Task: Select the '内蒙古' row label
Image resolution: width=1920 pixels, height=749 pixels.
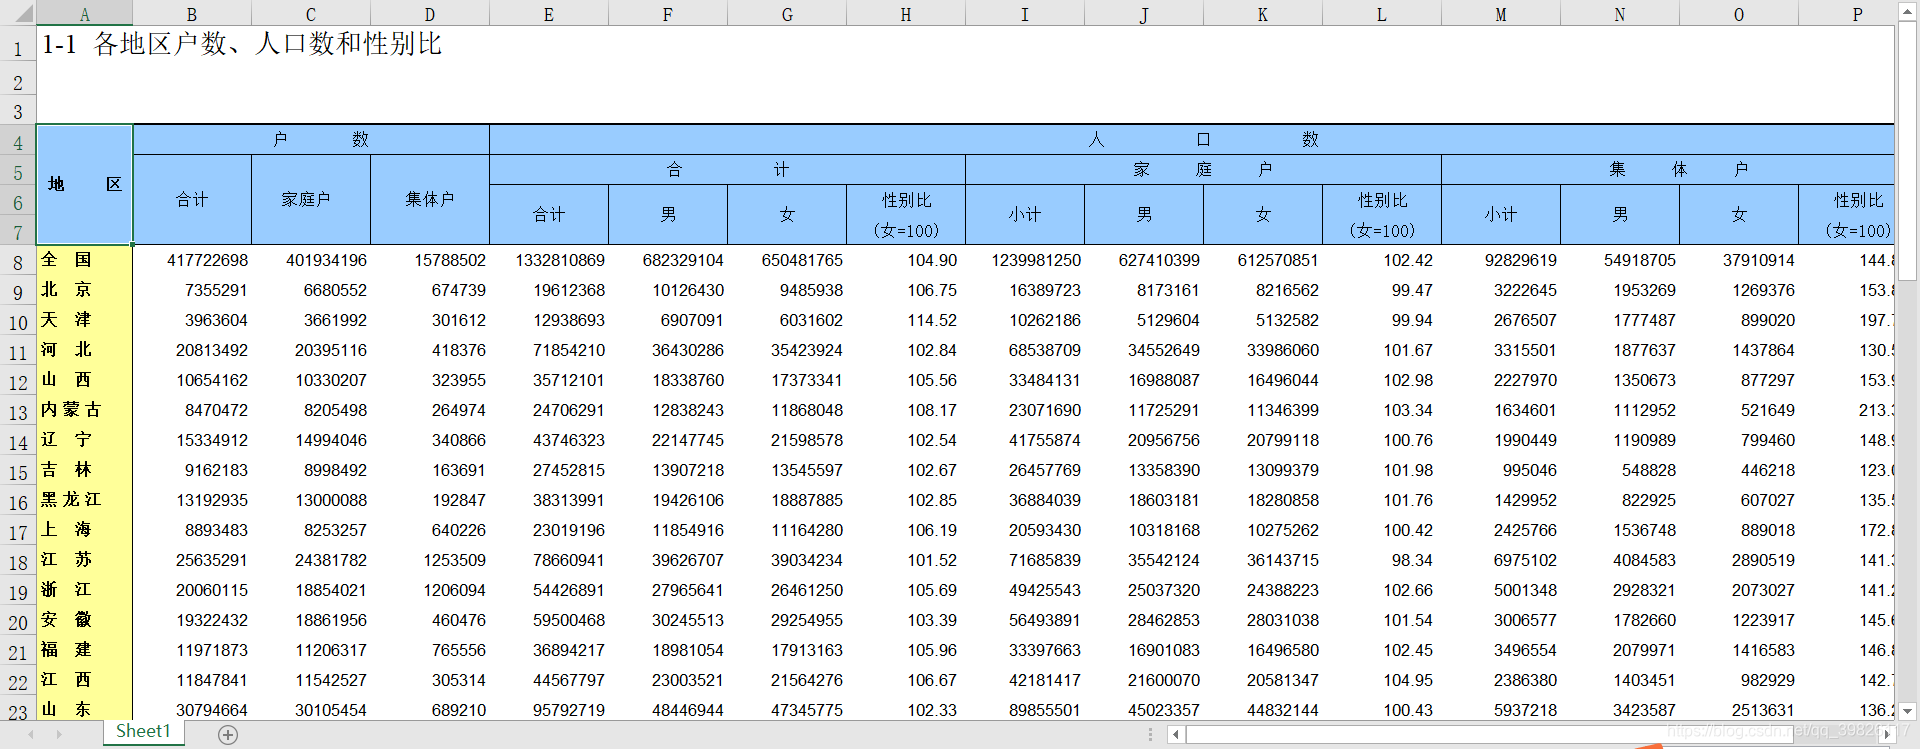Action: 85,410
